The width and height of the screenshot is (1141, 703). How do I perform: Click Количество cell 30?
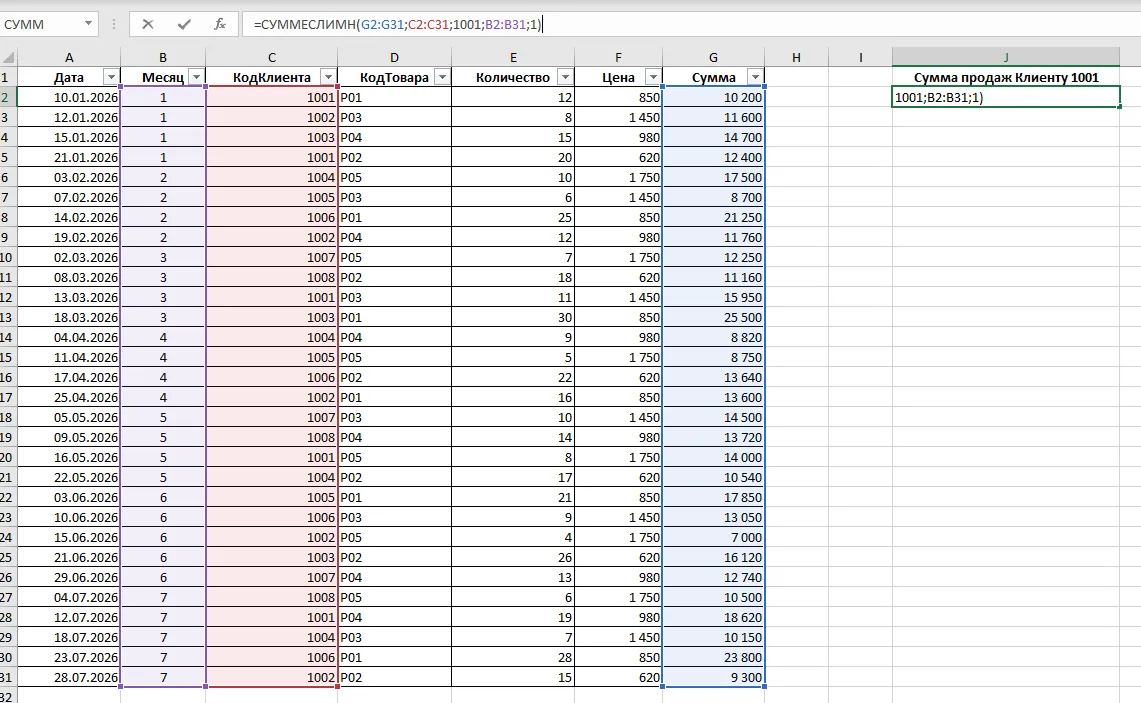[x=513, y=317]
